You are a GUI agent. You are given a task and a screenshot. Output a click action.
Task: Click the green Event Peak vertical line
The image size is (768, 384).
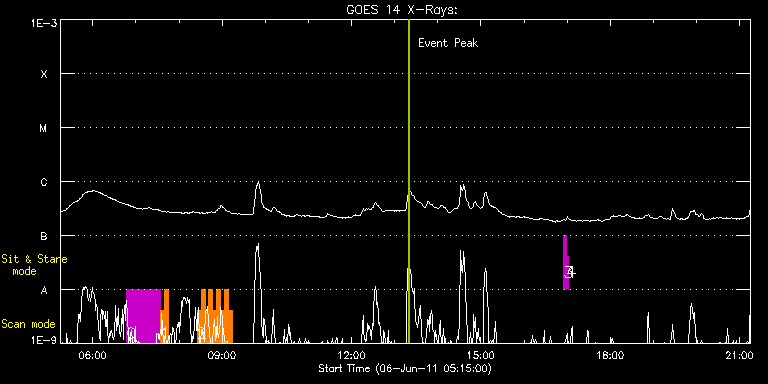[x=408, y=181]
